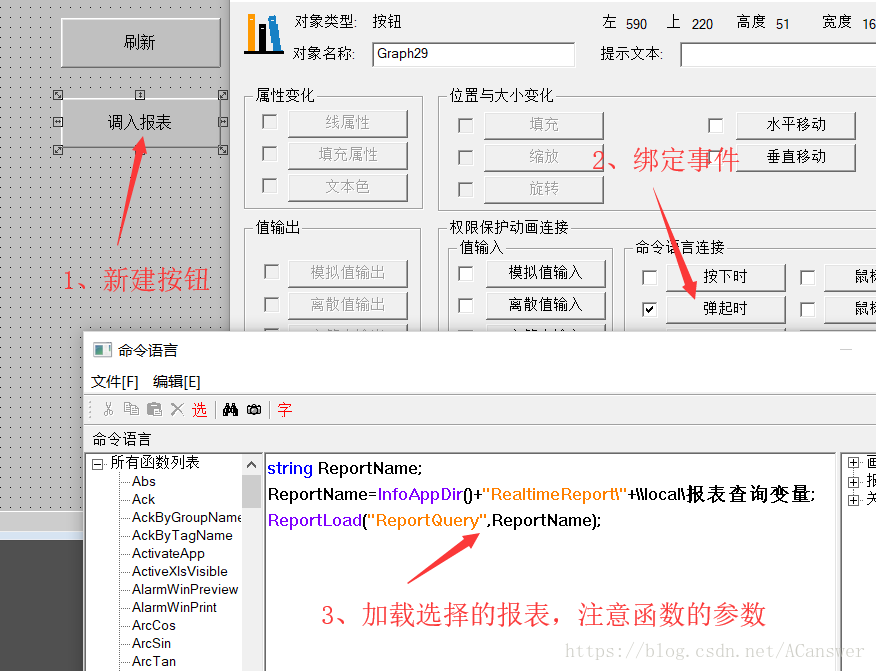The height and width of the screenshot is (671, 876).
Task: Click the left-middle handle of 调入报表 button
Action: (x=58, y=122)
